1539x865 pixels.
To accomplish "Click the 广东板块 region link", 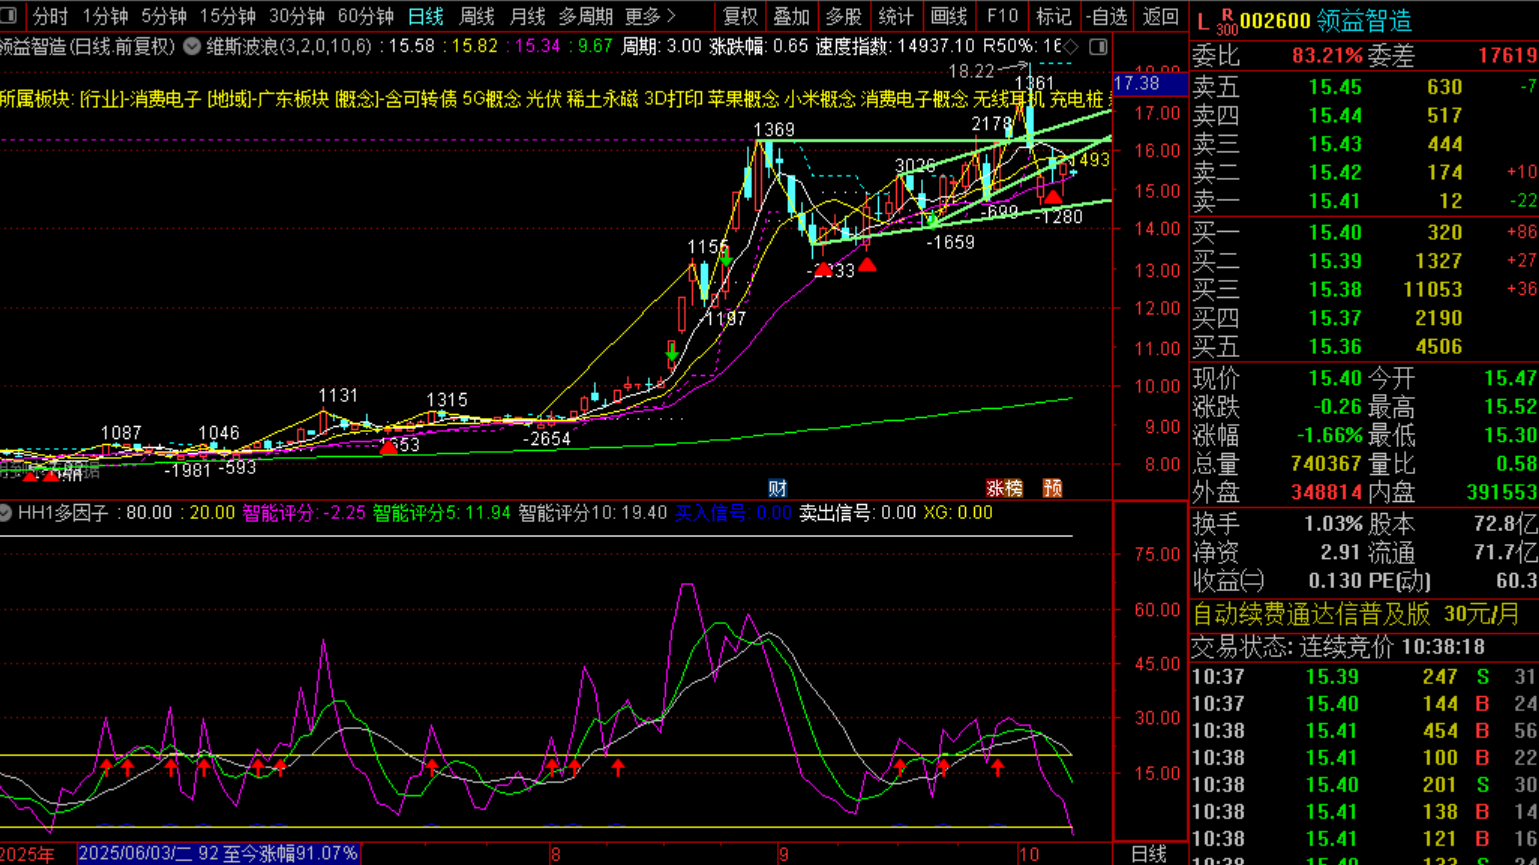I will 293,98.
